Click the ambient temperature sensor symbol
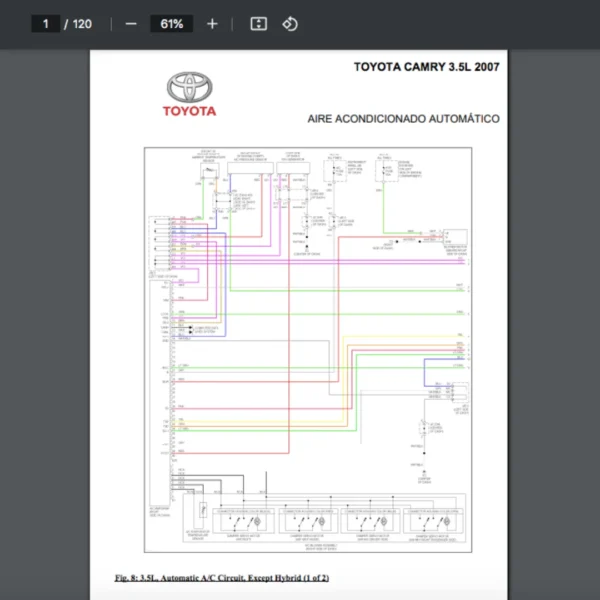This screenshot has height=600, width=600. 209,171
